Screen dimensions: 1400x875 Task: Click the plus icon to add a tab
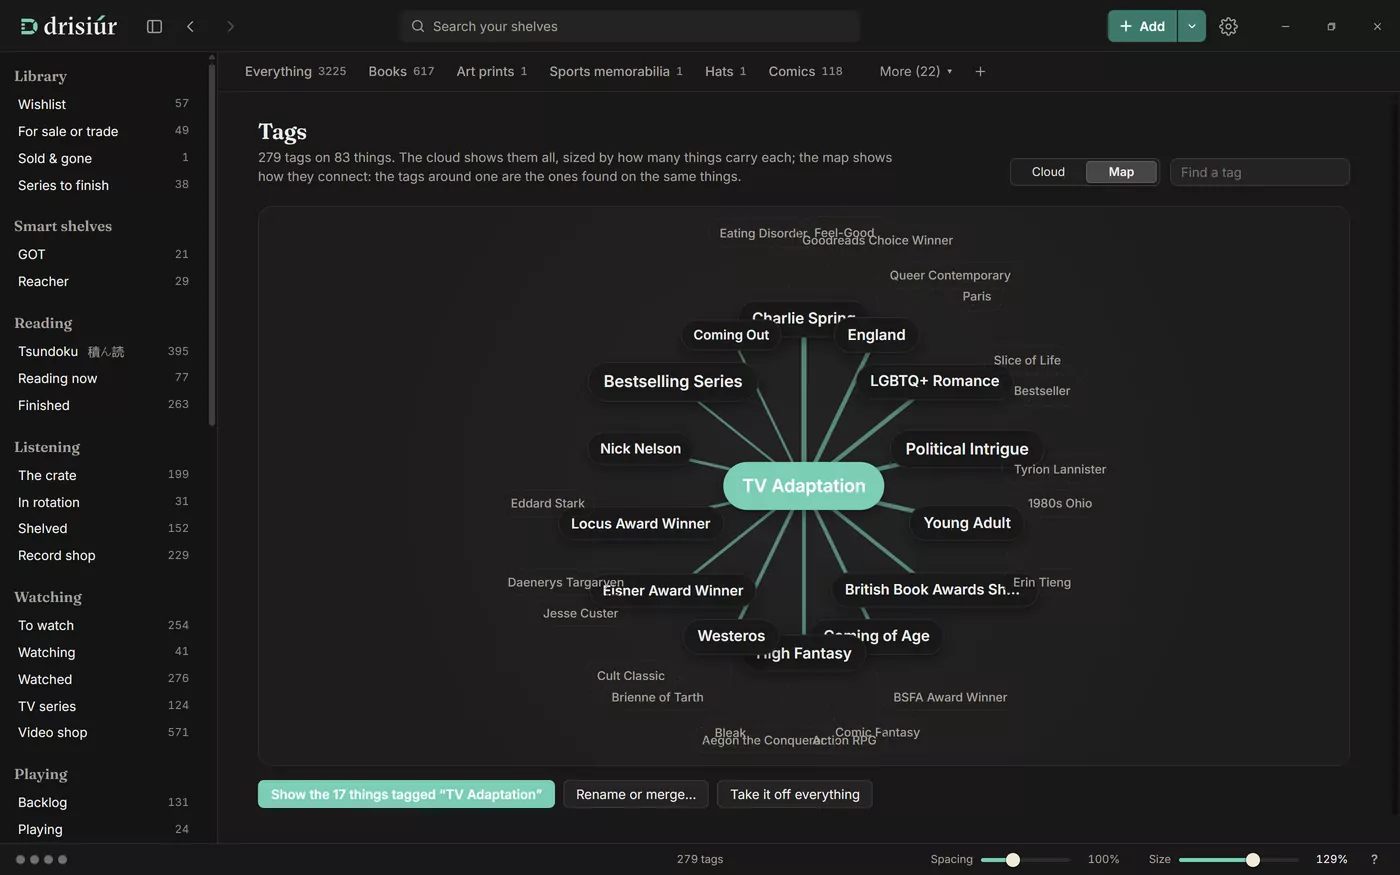click(980, 71)
